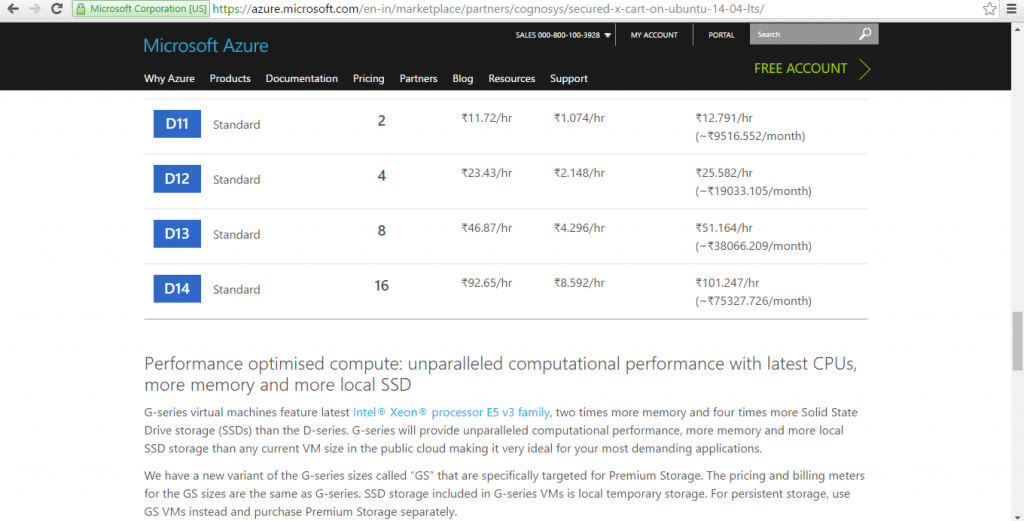Expand the Sales phone number dropdown
This screenshot has height=521, width=1024.
point(608,35)
